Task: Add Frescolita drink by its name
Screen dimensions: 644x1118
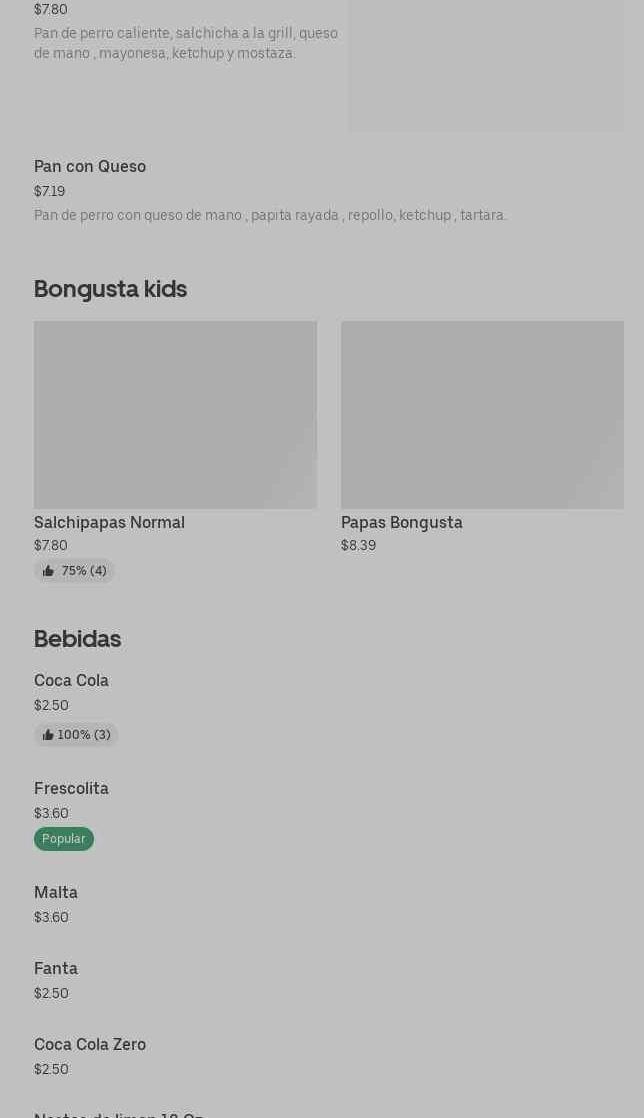Action: tap(71, 788)
